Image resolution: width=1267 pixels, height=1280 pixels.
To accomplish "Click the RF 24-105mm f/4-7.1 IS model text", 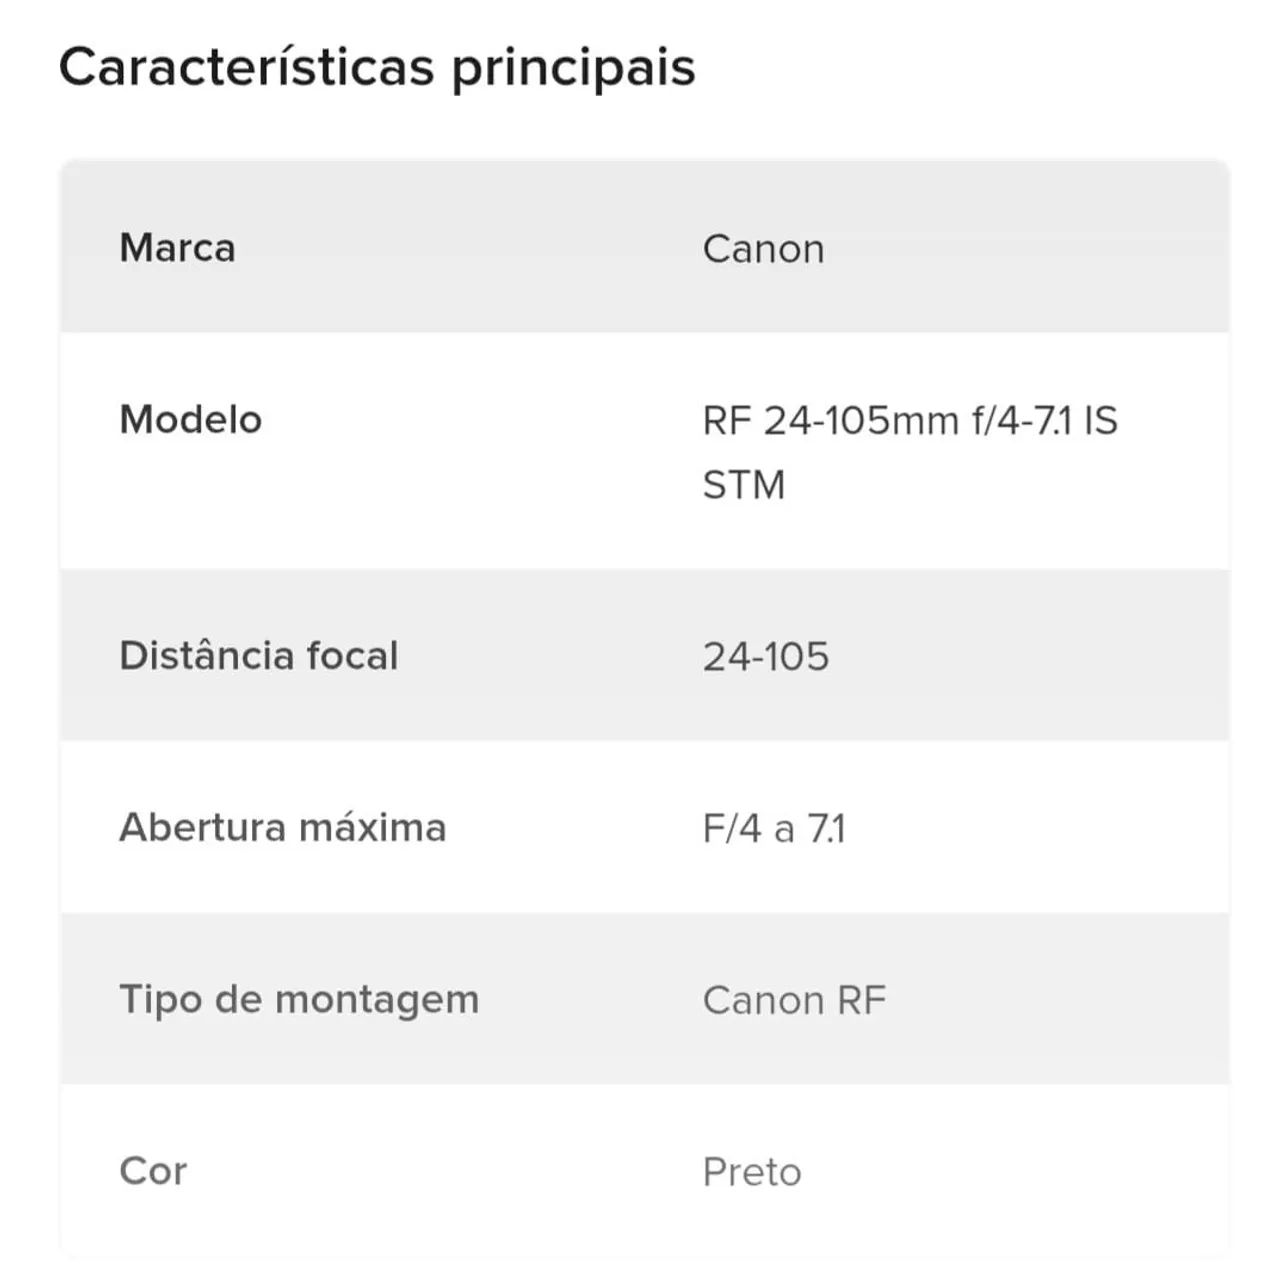I will [x=910, y=420].
